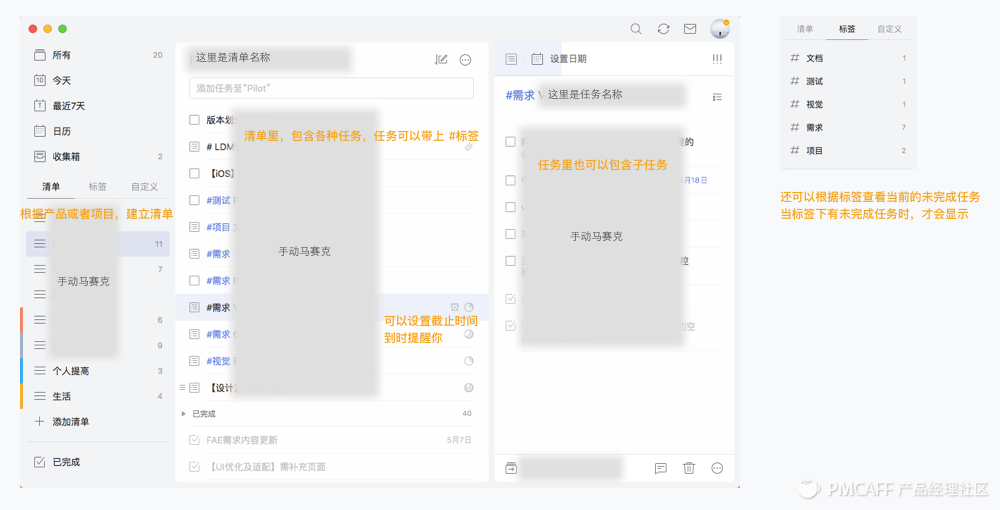Click the sort and edit list icon
1000x510 pixels.
(441, 59)
